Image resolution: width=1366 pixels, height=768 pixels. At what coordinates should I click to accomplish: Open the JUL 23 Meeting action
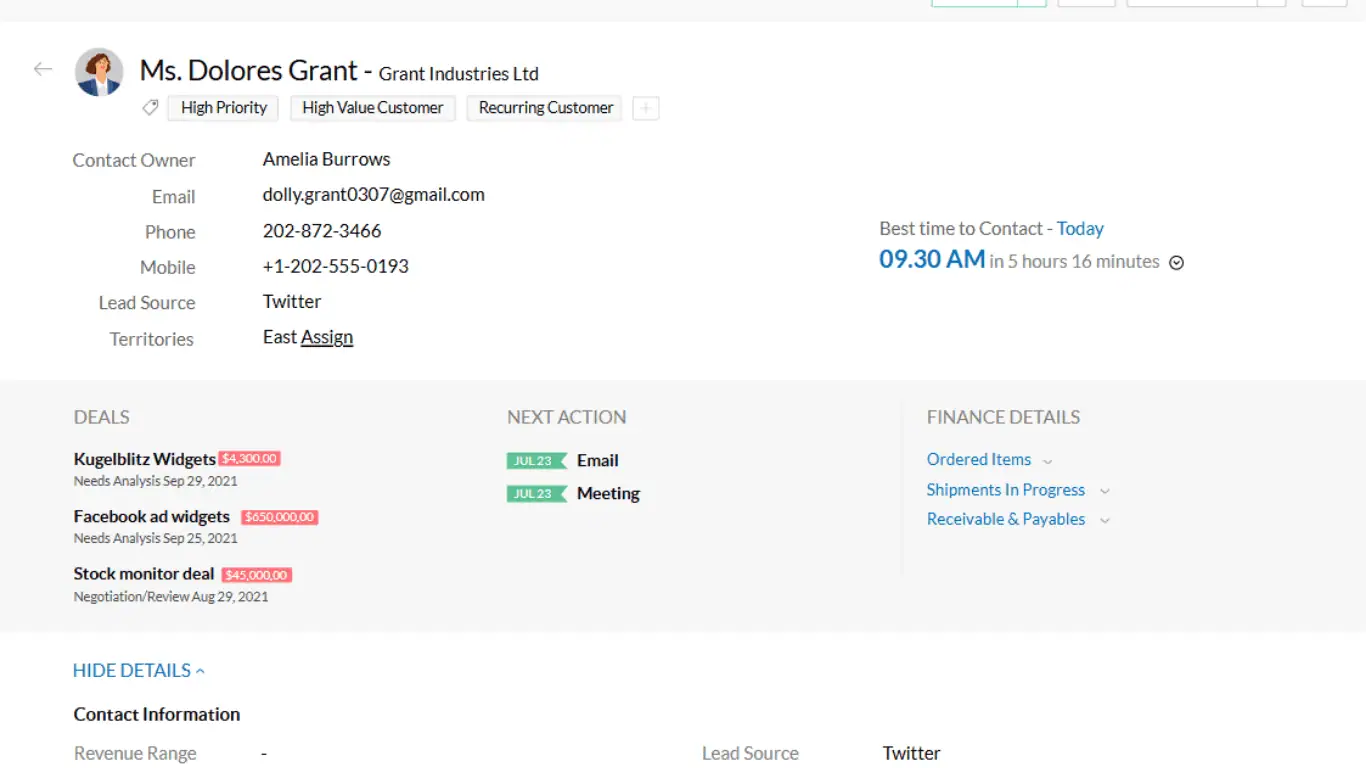(x=608, y=494)
